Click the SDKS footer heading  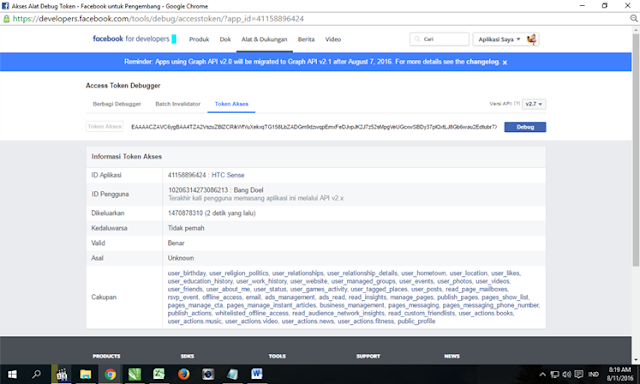pos(187,356)
